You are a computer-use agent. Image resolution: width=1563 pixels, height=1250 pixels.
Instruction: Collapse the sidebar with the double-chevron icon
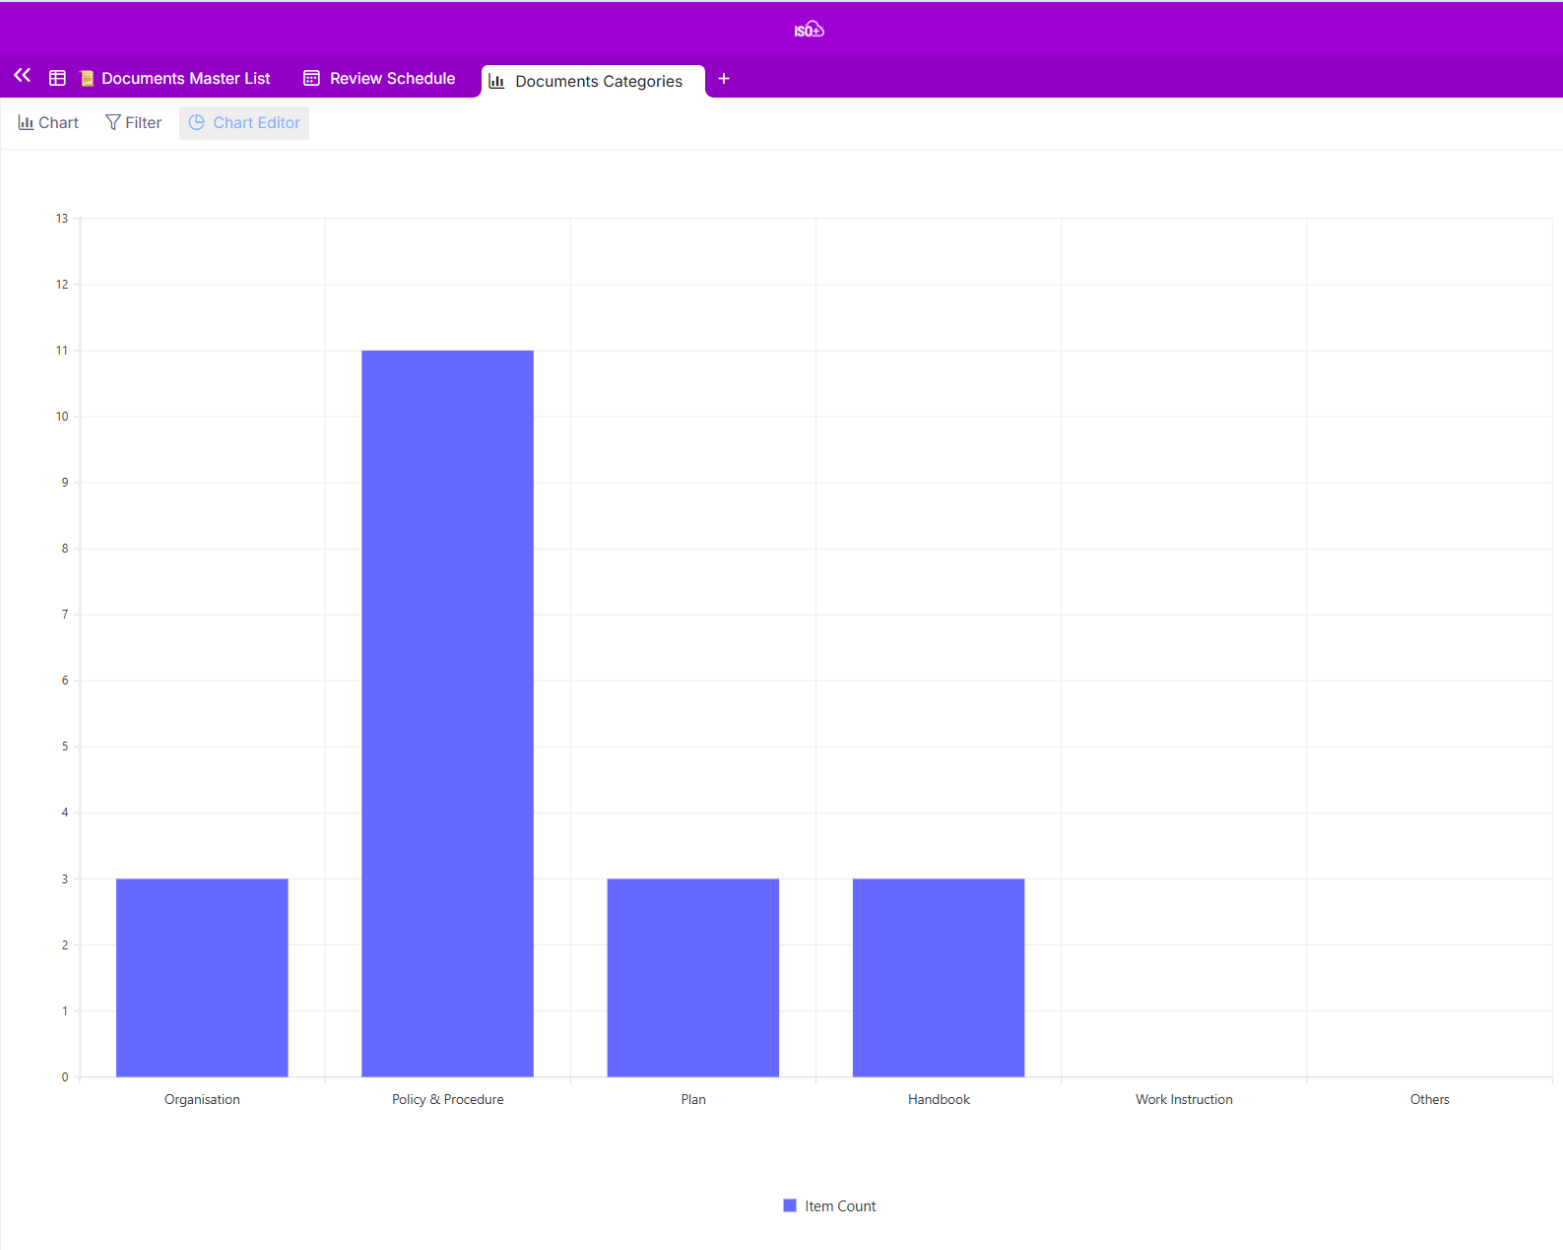click(x=22, y=76)
